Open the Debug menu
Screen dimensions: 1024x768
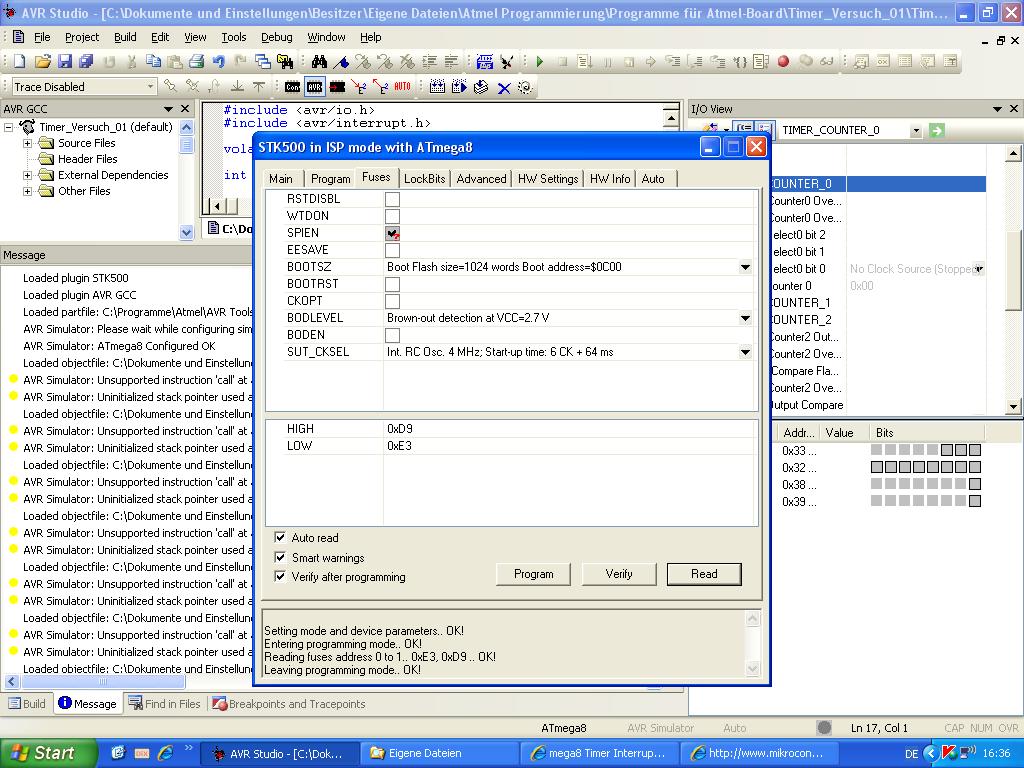[277, 37]
